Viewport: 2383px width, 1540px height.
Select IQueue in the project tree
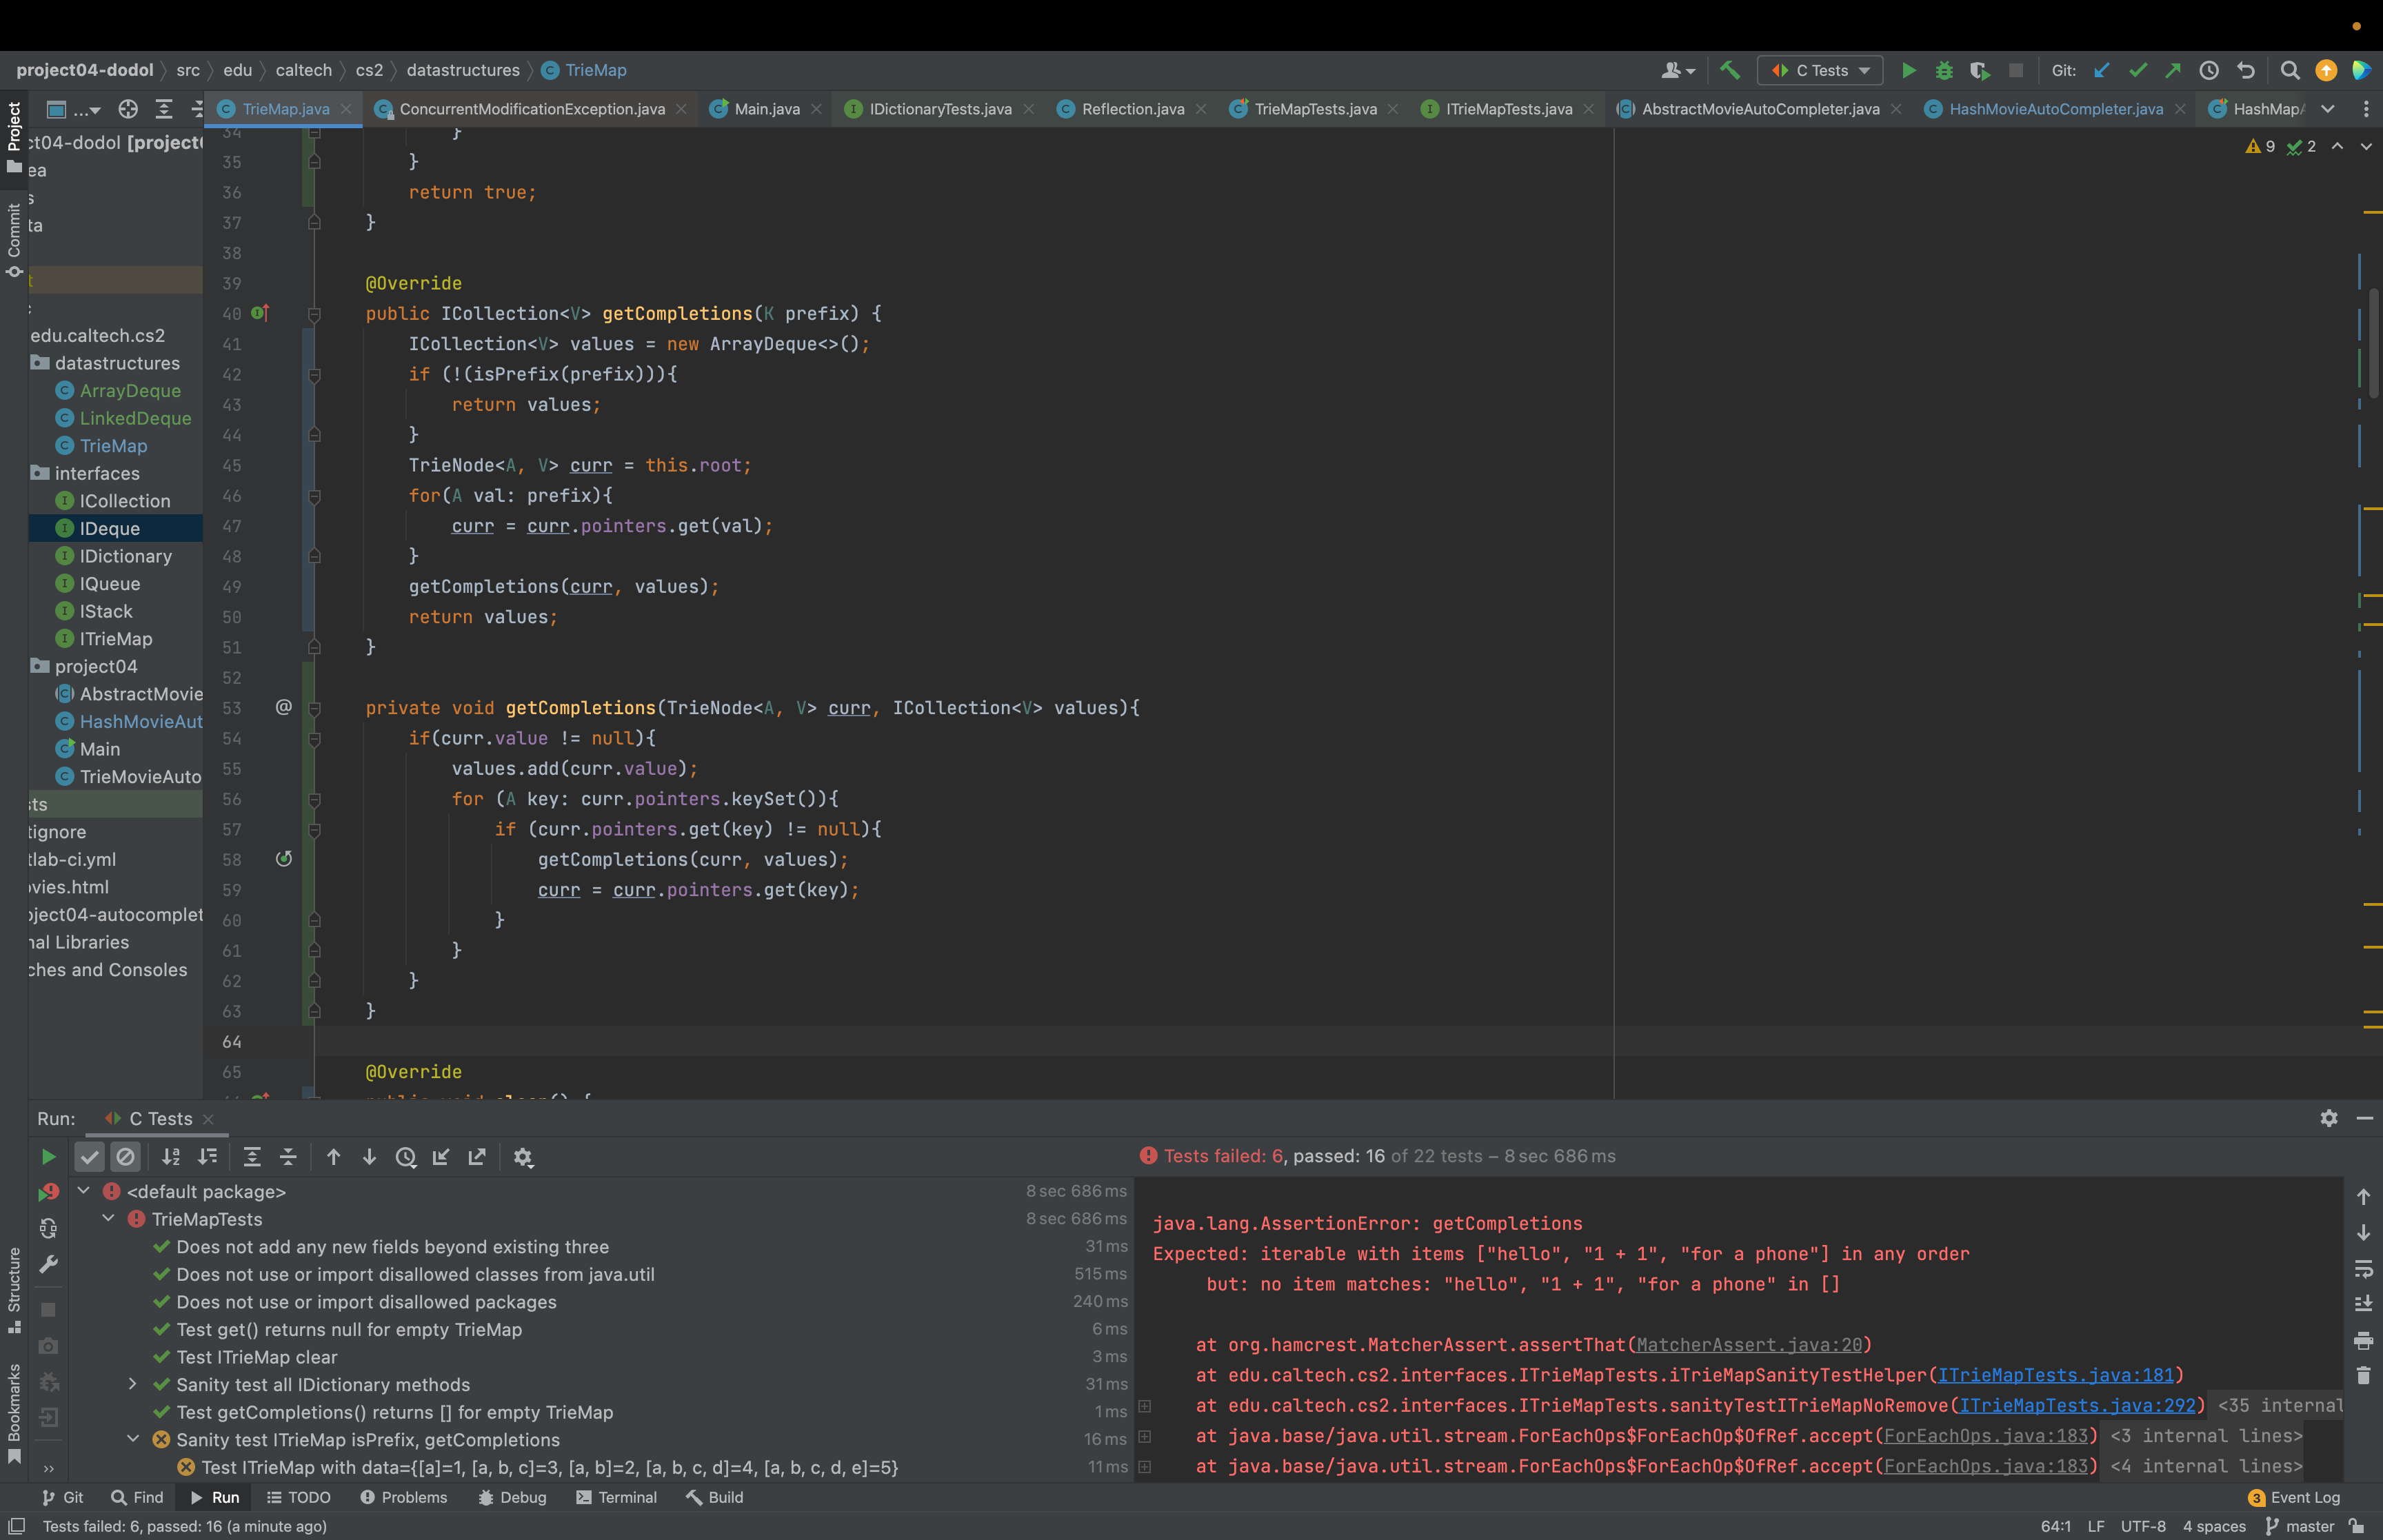(x=110, y=584)
